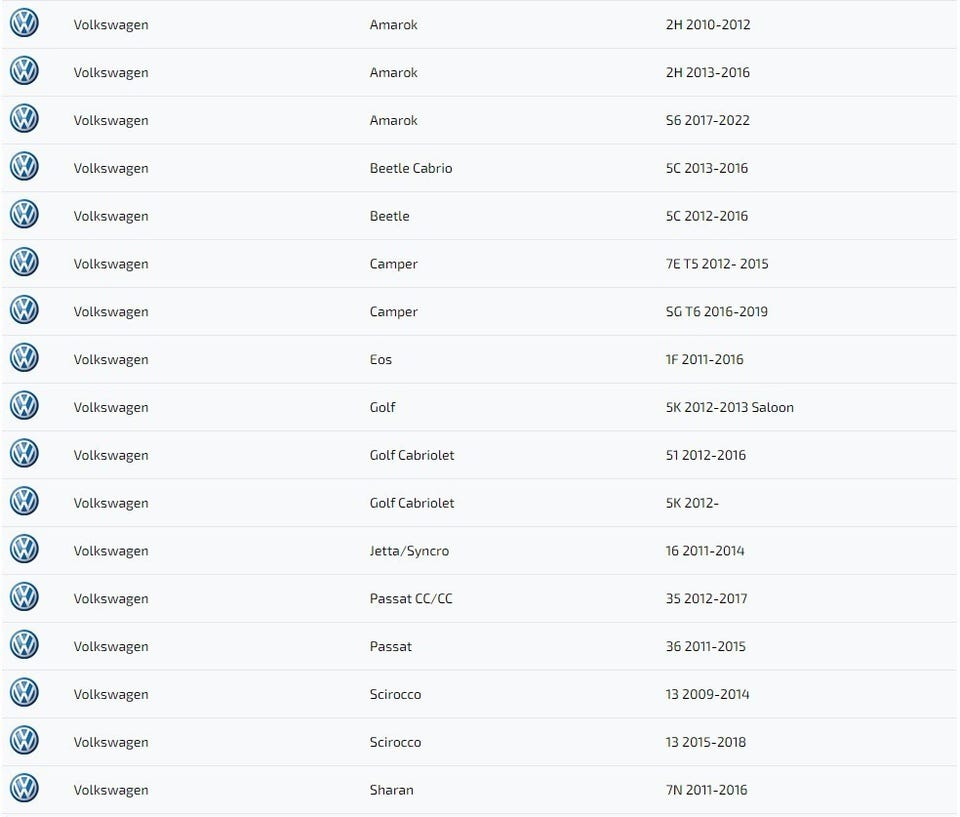960x817 pixels.
Task: Click the VW logo beside Amarok 2H 2010-2012
Action: (24, 23)
